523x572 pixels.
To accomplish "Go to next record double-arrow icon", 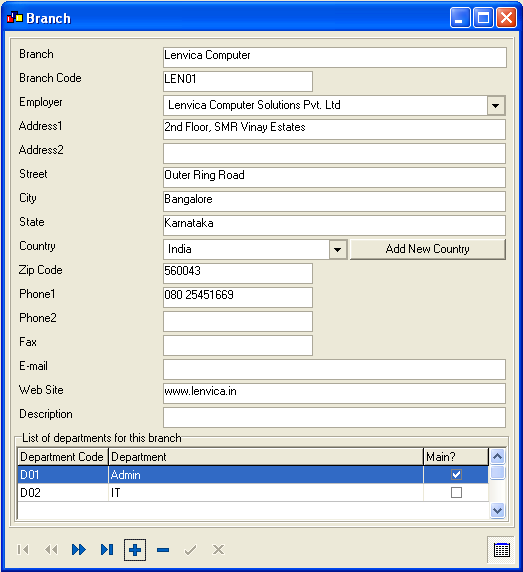I will tap(79, 549).
